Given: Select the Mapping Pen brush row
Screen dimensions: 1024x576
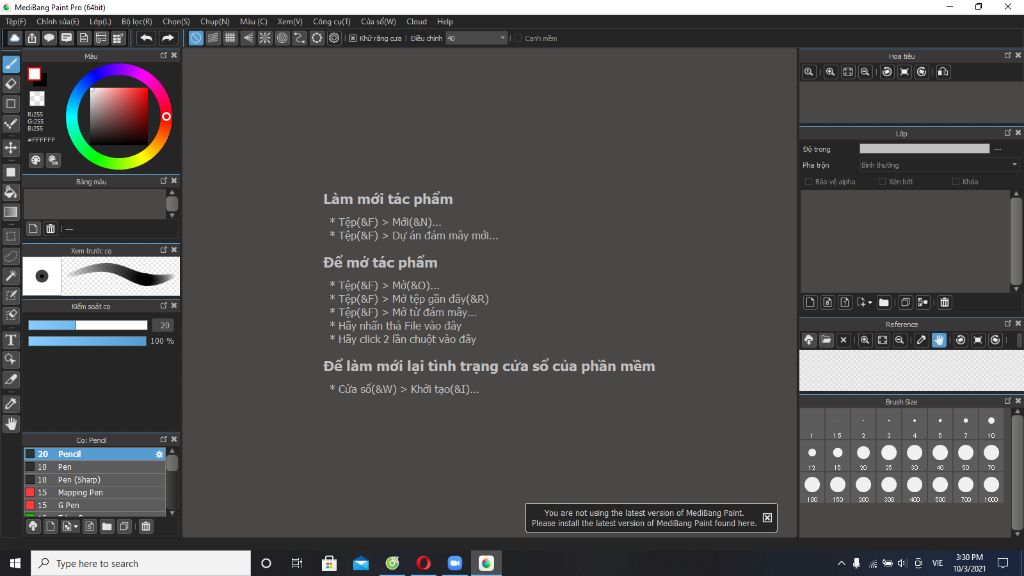Looking at the screenshot, I should pyautogui.click(x=95, y=492).
